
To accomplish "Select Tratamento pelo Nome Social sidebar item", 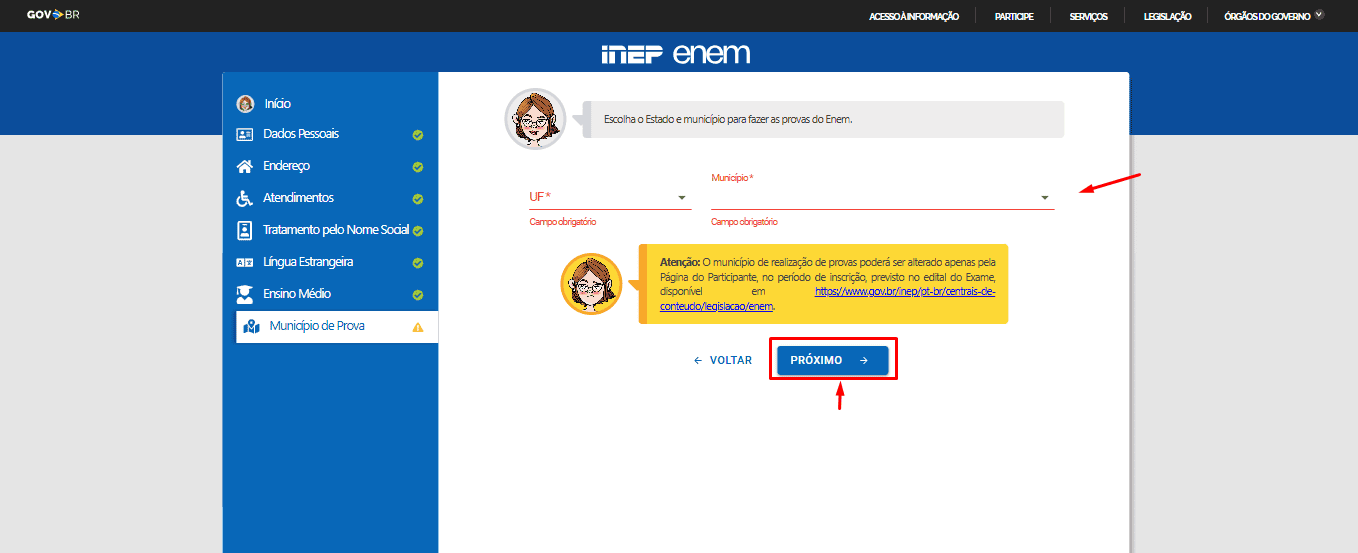I will [x=335, y=230].
